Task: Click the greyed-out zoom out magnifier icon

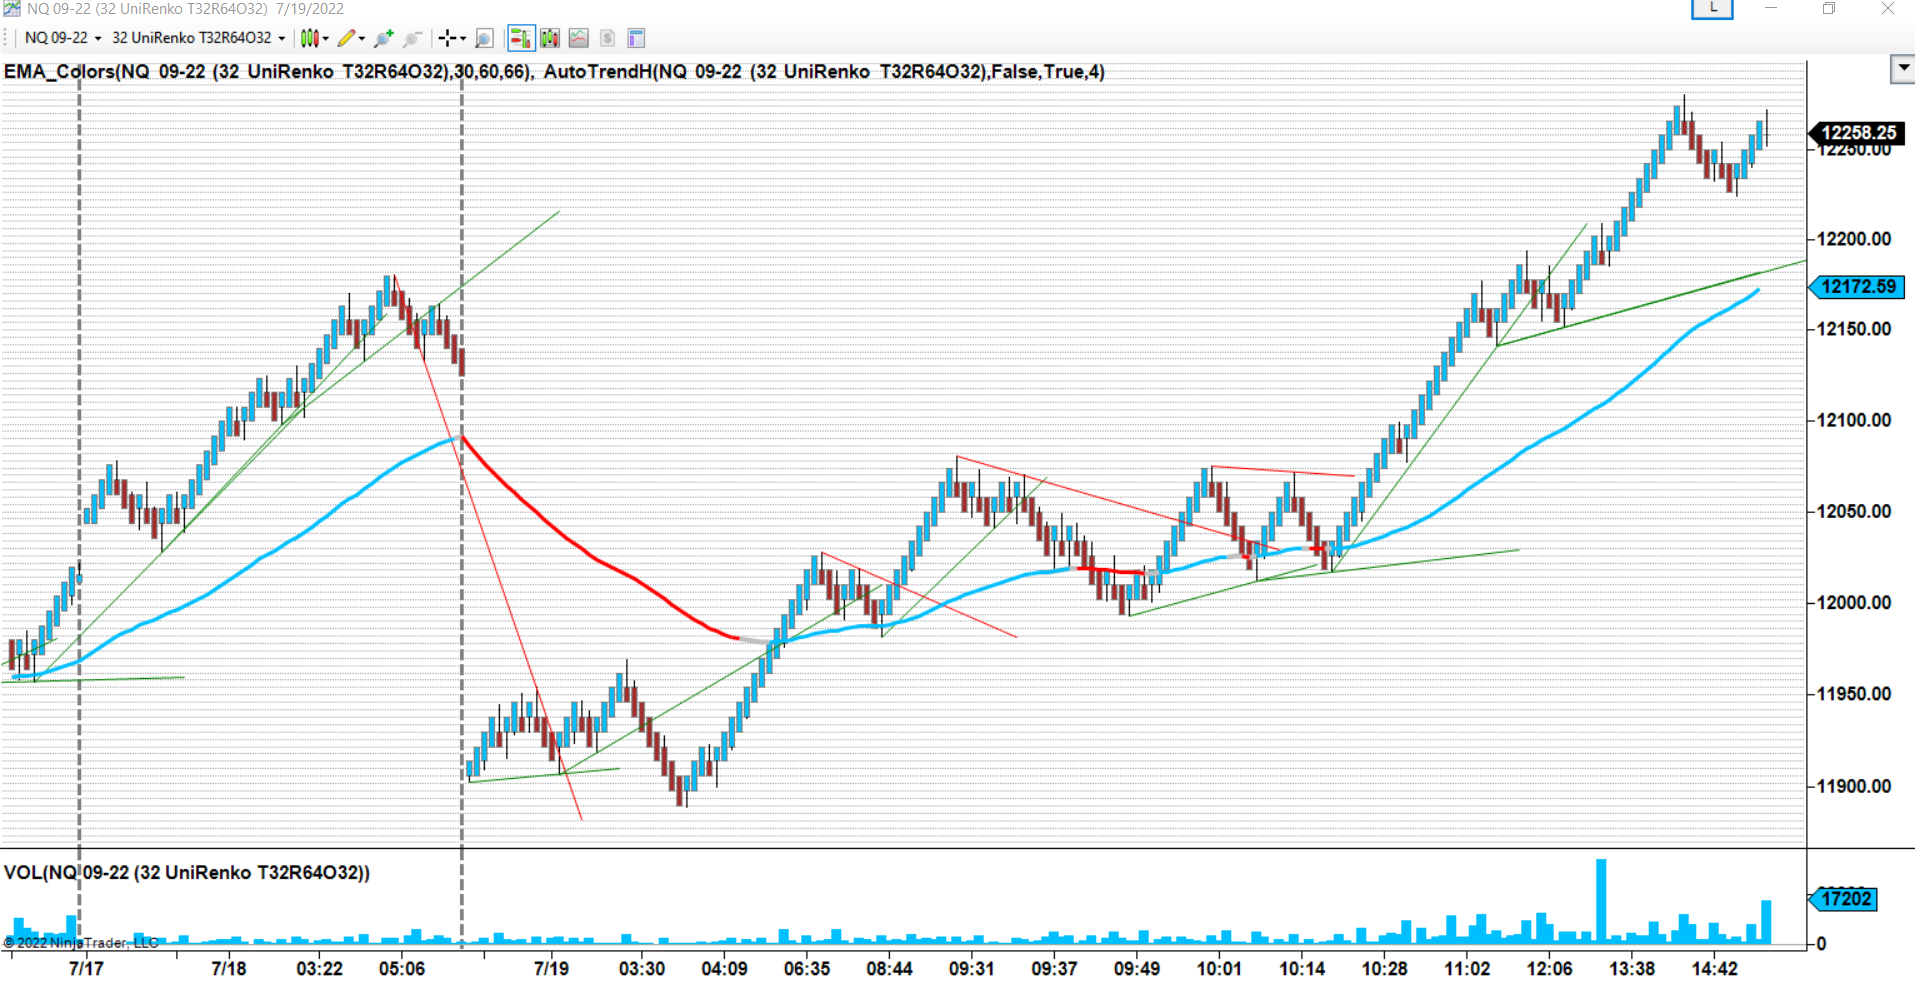Action: click(412, 38)
